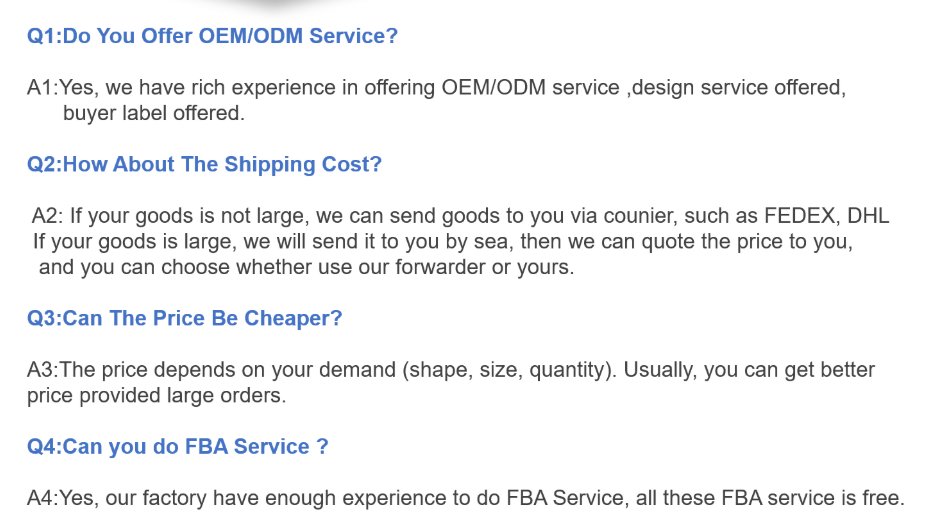This screenshot has width=927, height=525.
Task: Click the 'price provided large orders.' line
Action: [x=157, y=396]
